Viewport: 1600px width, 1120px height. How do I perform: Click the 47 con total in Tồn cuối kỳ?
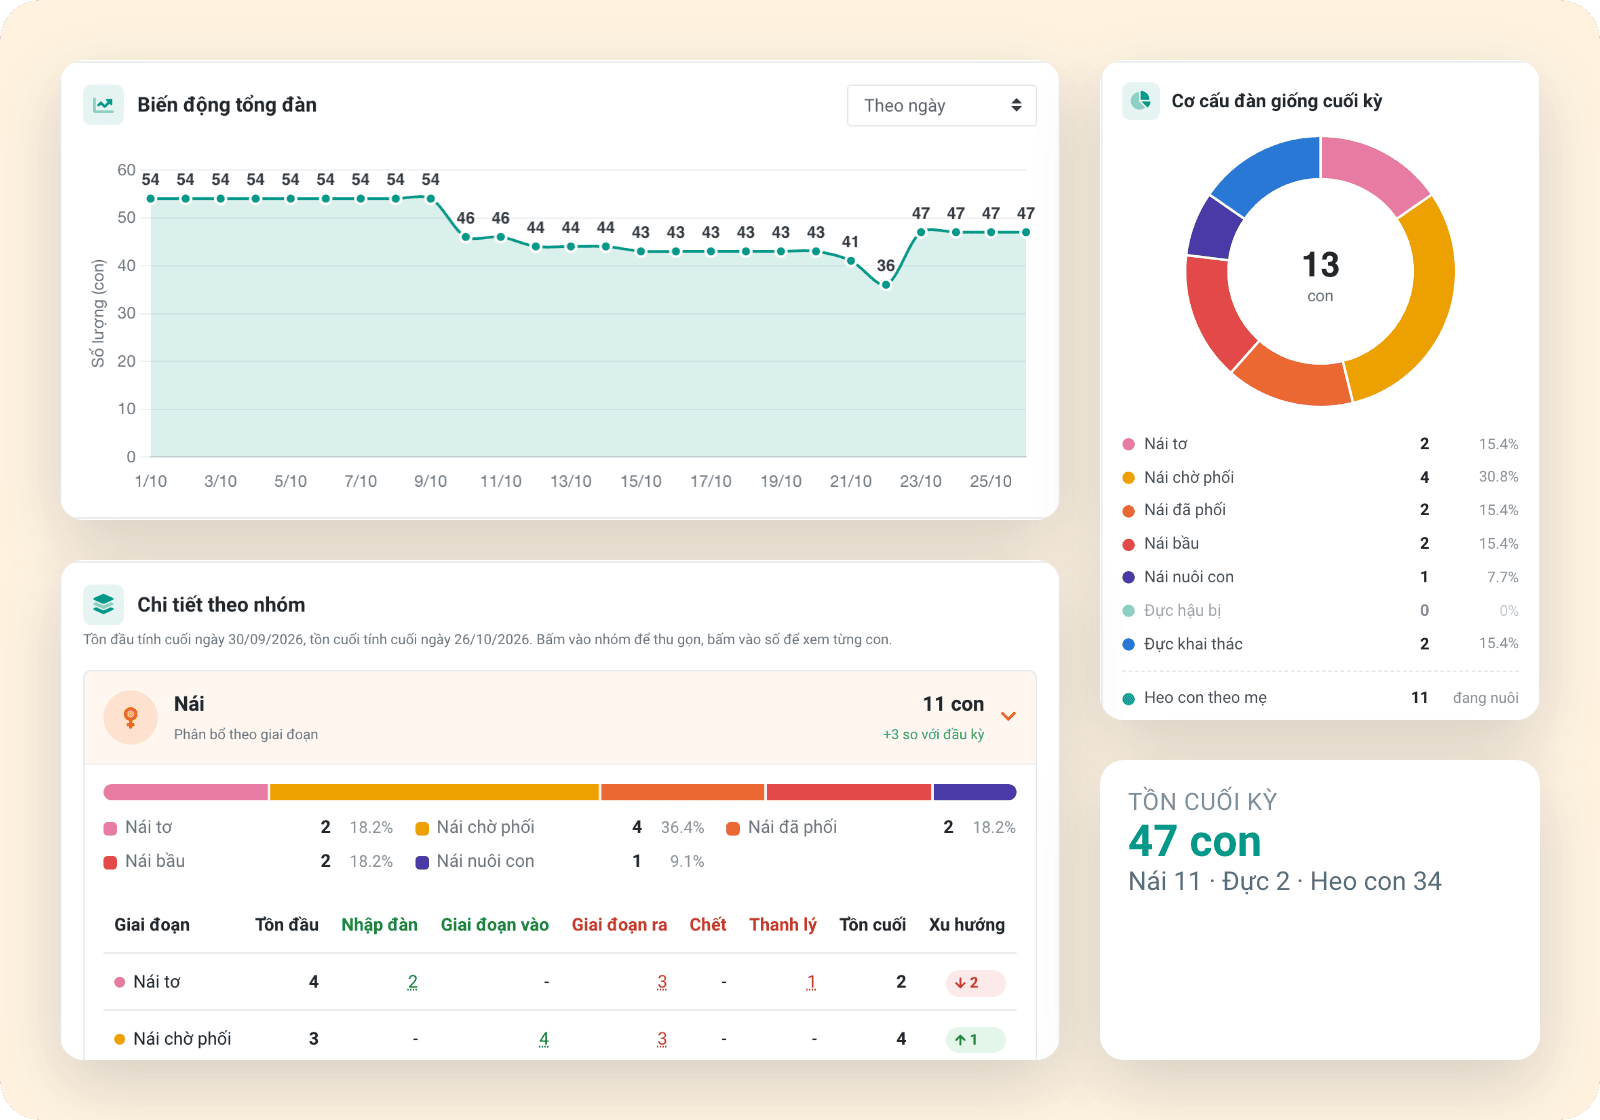[x=1195, y=842]
